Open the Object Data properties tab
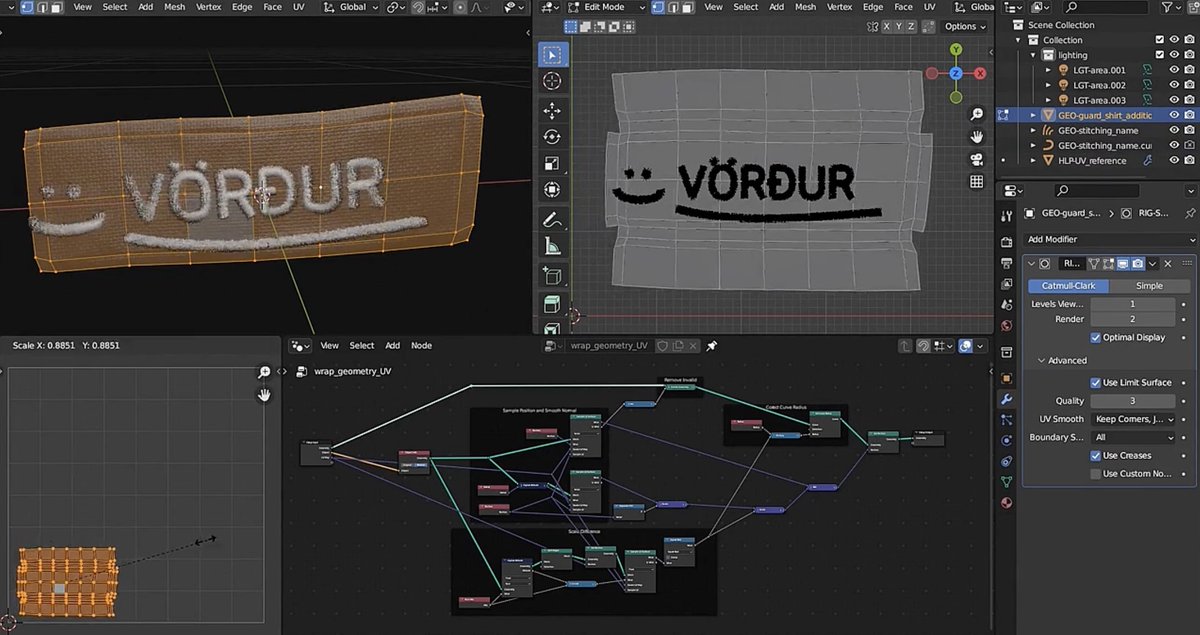Image resolution: width=1200 pixels, height=635 pixels. tap(1007, 482)
